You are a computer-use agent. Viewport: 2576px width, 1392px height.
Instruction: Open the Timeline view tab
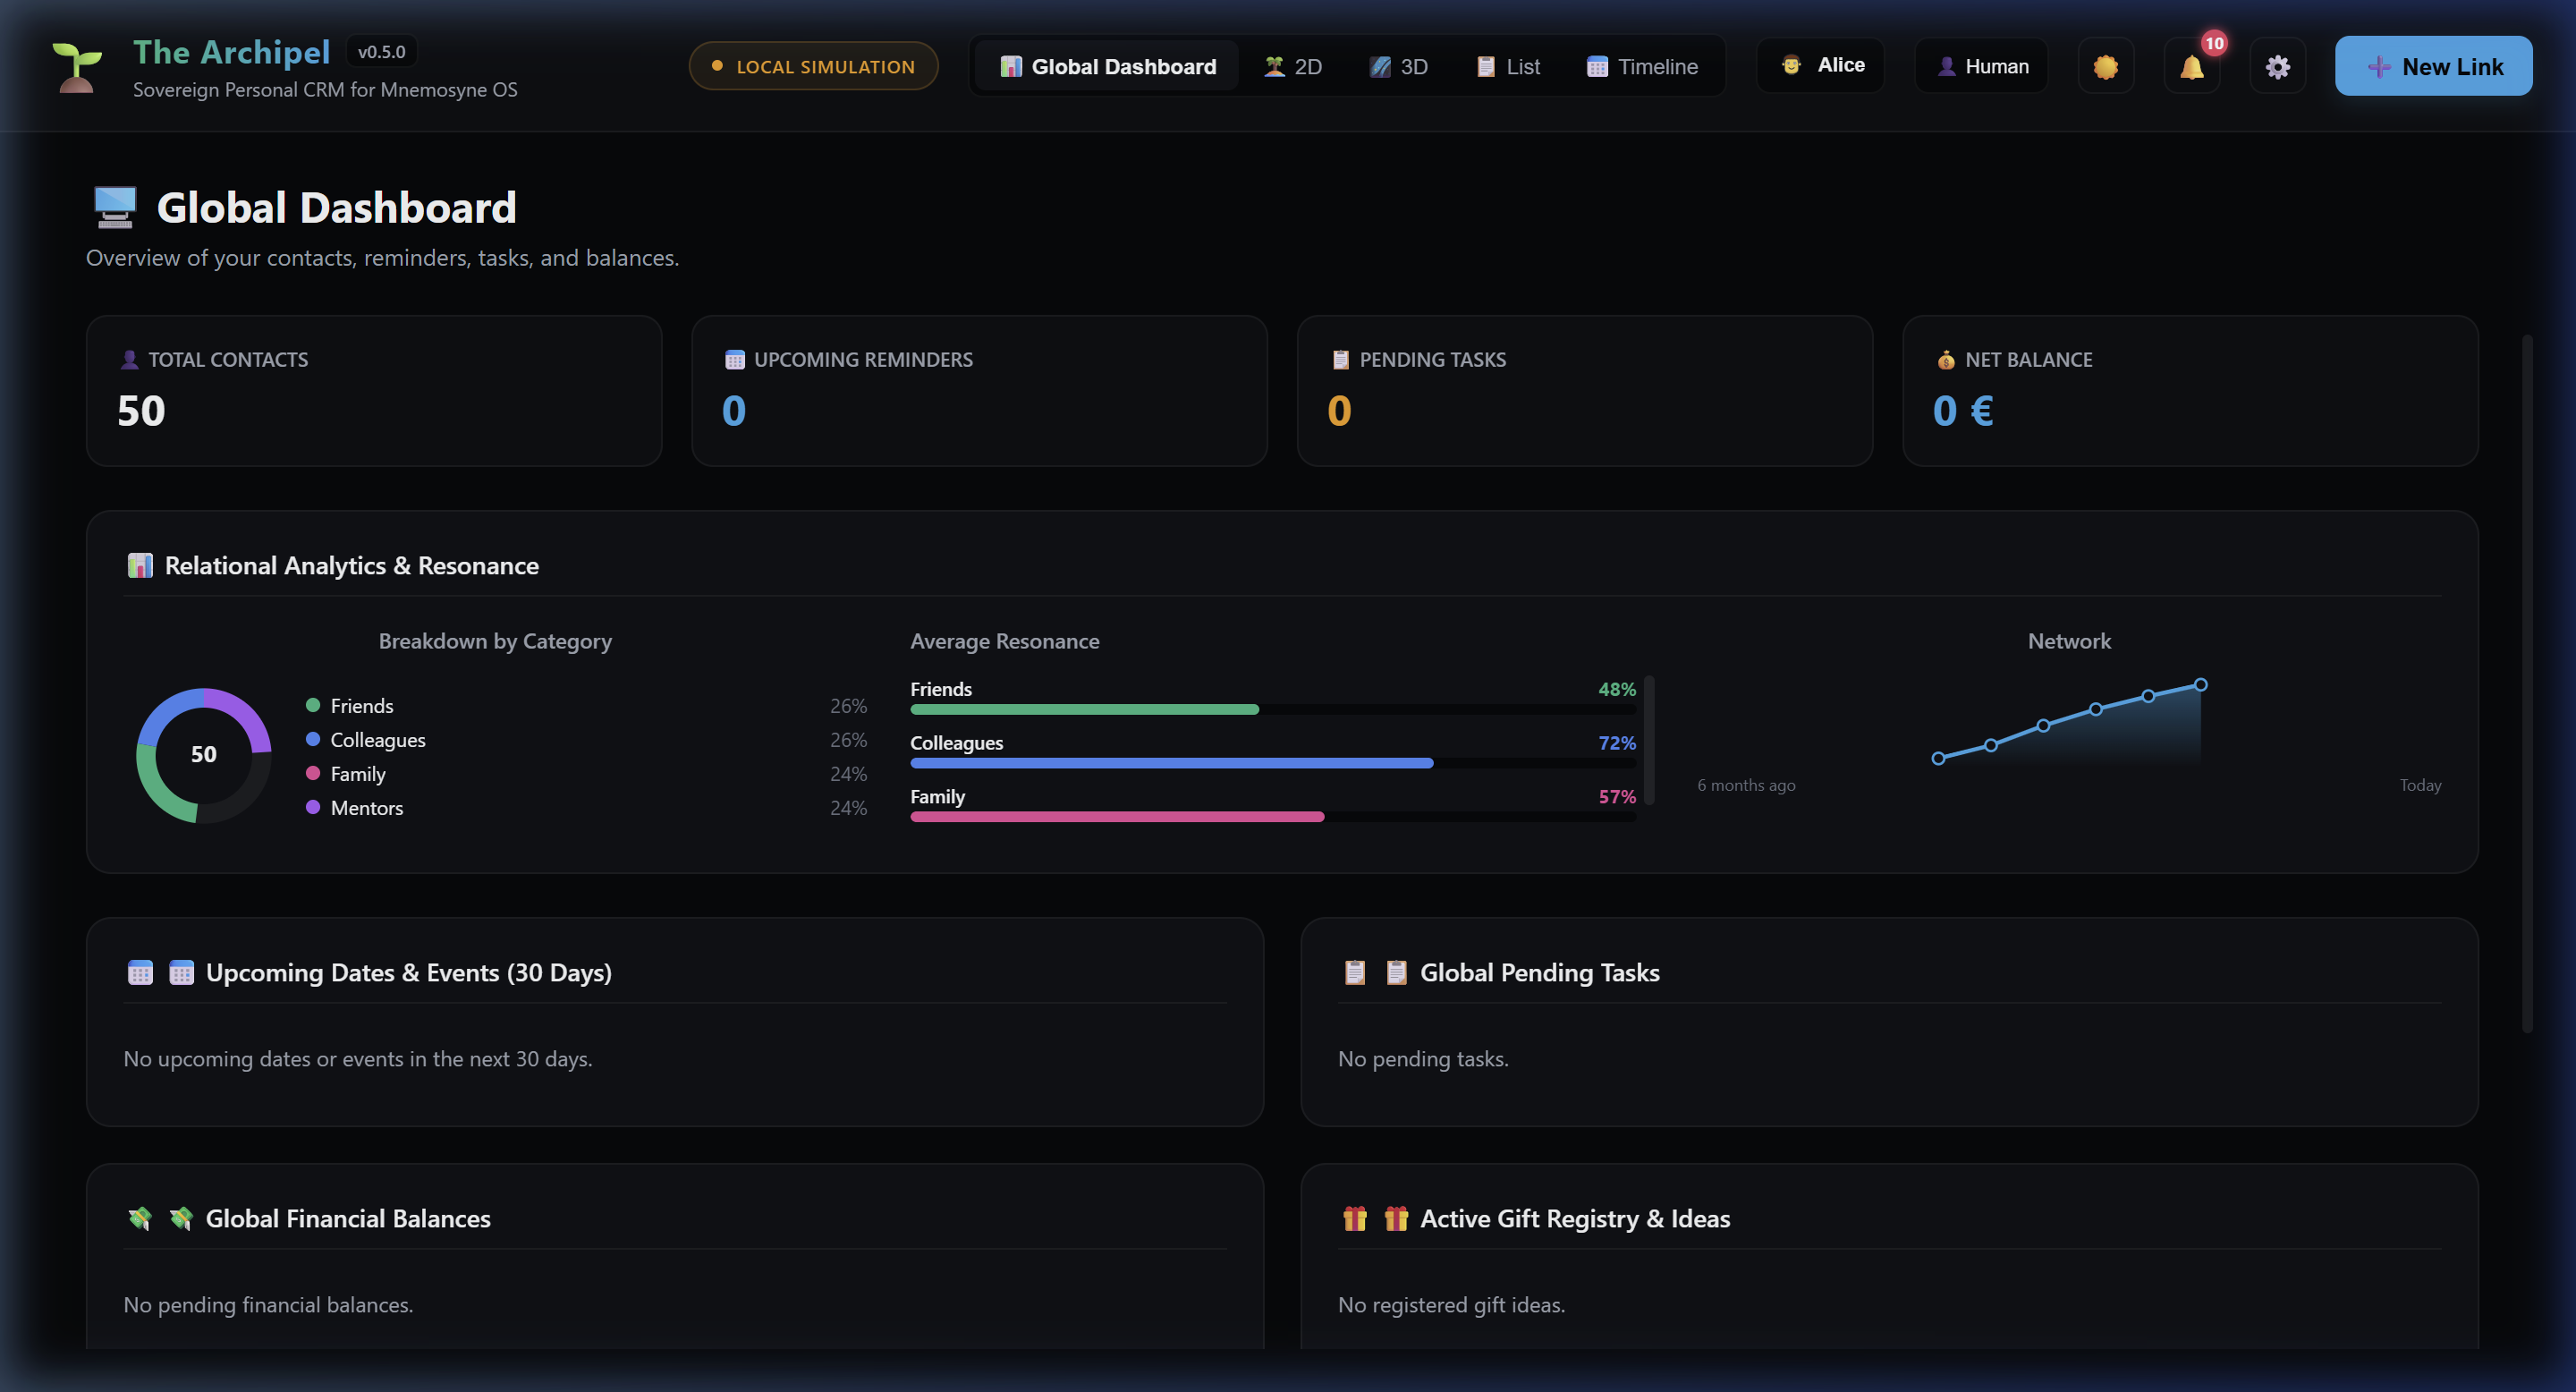(x=1642, y=66)
